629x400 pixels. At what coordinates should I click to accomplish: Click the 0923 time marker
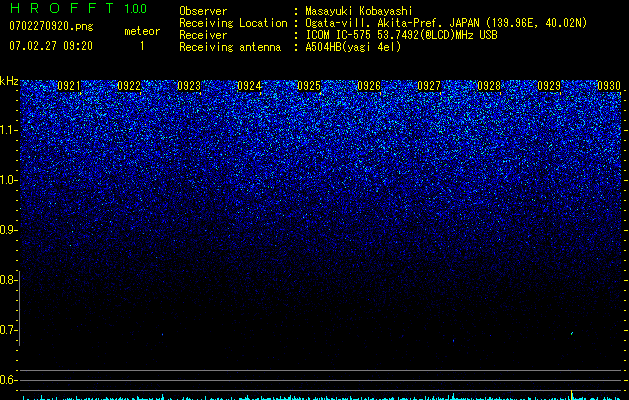[189, 86]
